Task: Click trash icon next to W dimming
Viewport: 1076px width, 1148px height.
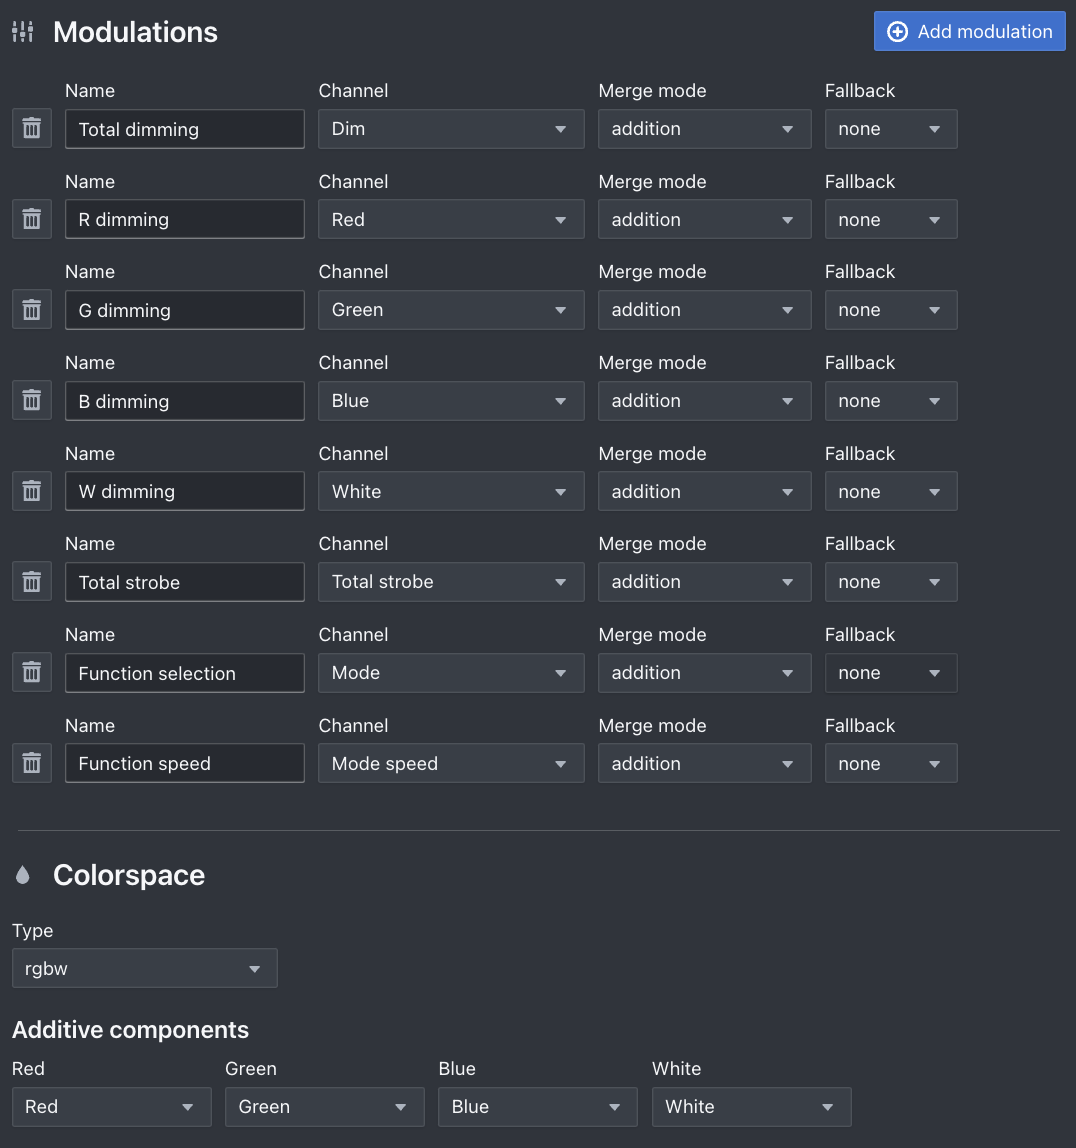Action: tap(32, 491)
